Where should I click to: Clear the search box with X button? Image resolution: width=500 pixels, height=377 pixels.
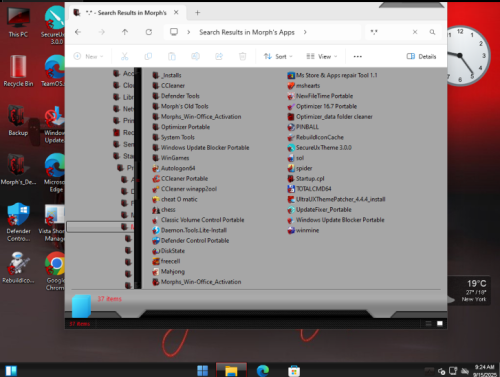(415, 32)
